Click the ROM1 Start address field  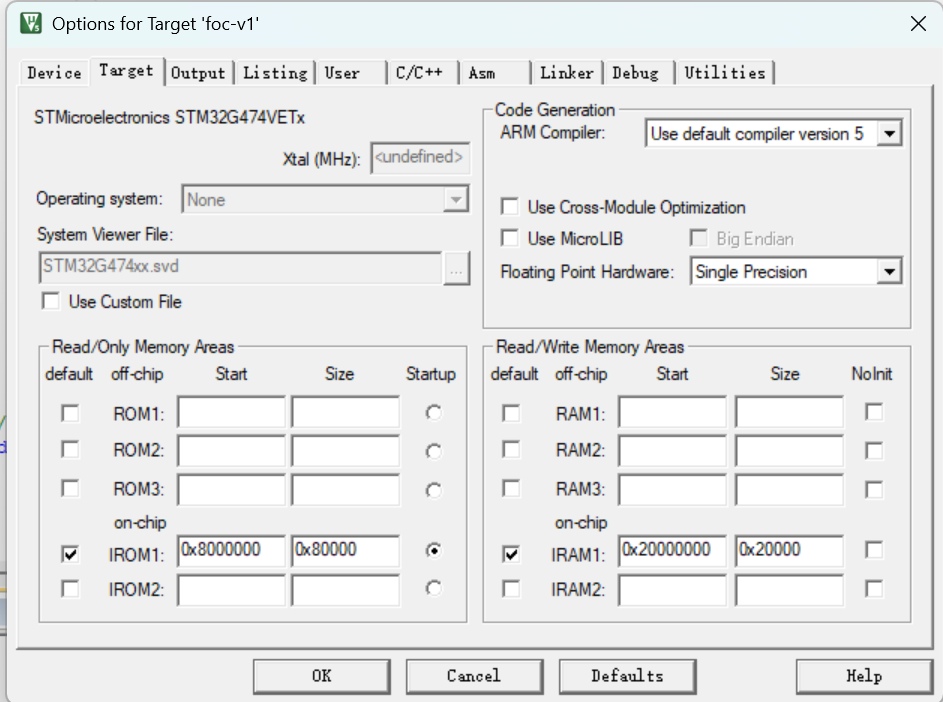tap(232, 413)
